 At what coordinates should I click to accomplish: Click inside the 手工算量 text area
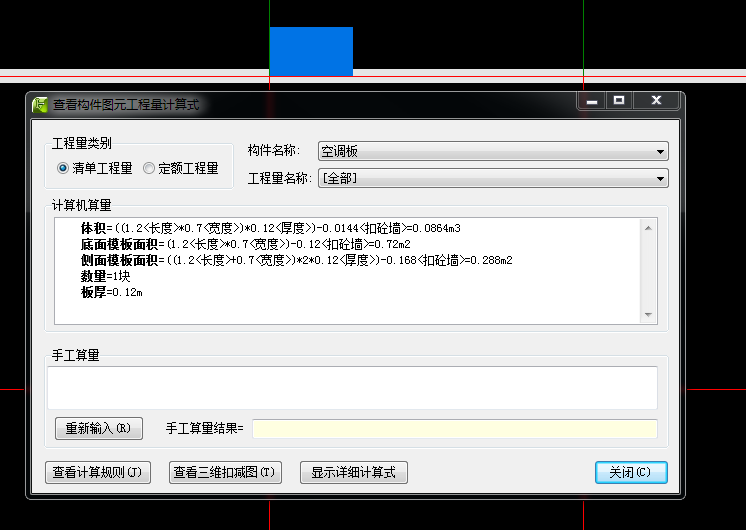[353, 388]
